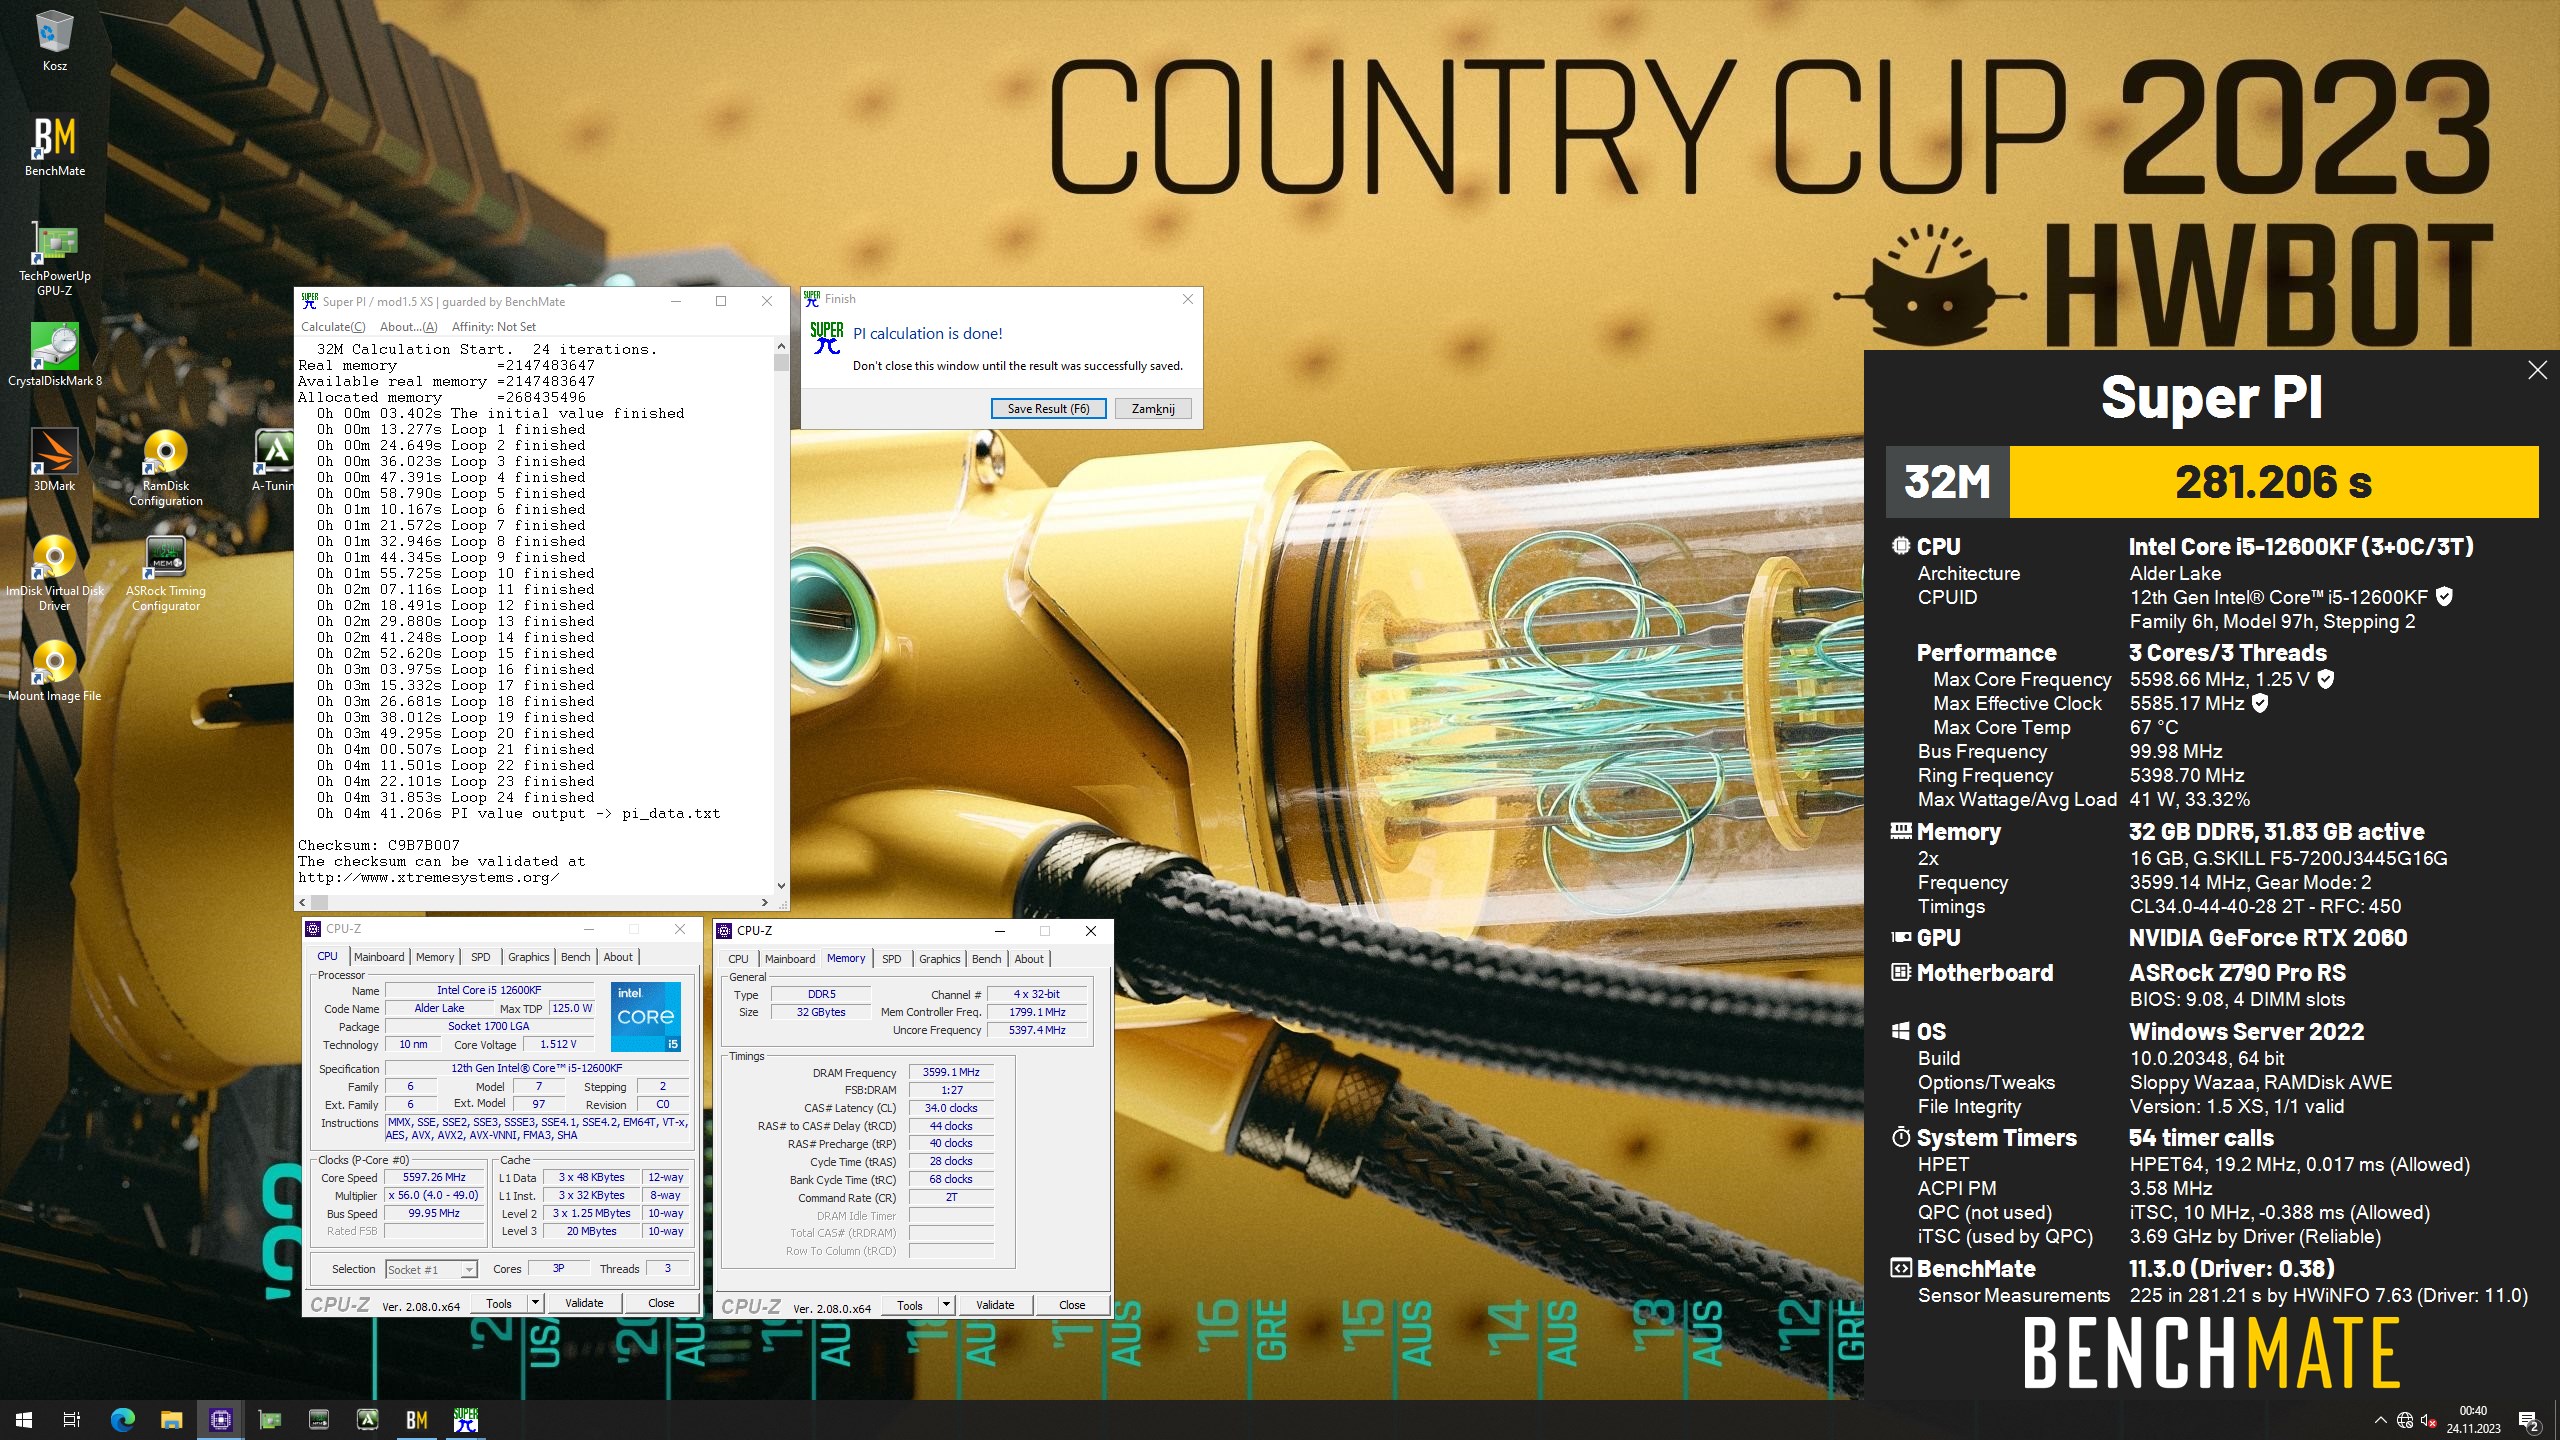Image resolution: width=2560 pixels, height=1440 pixels.
Task: Open A-Tuning desktop shortcut
Action: (274, 460)
